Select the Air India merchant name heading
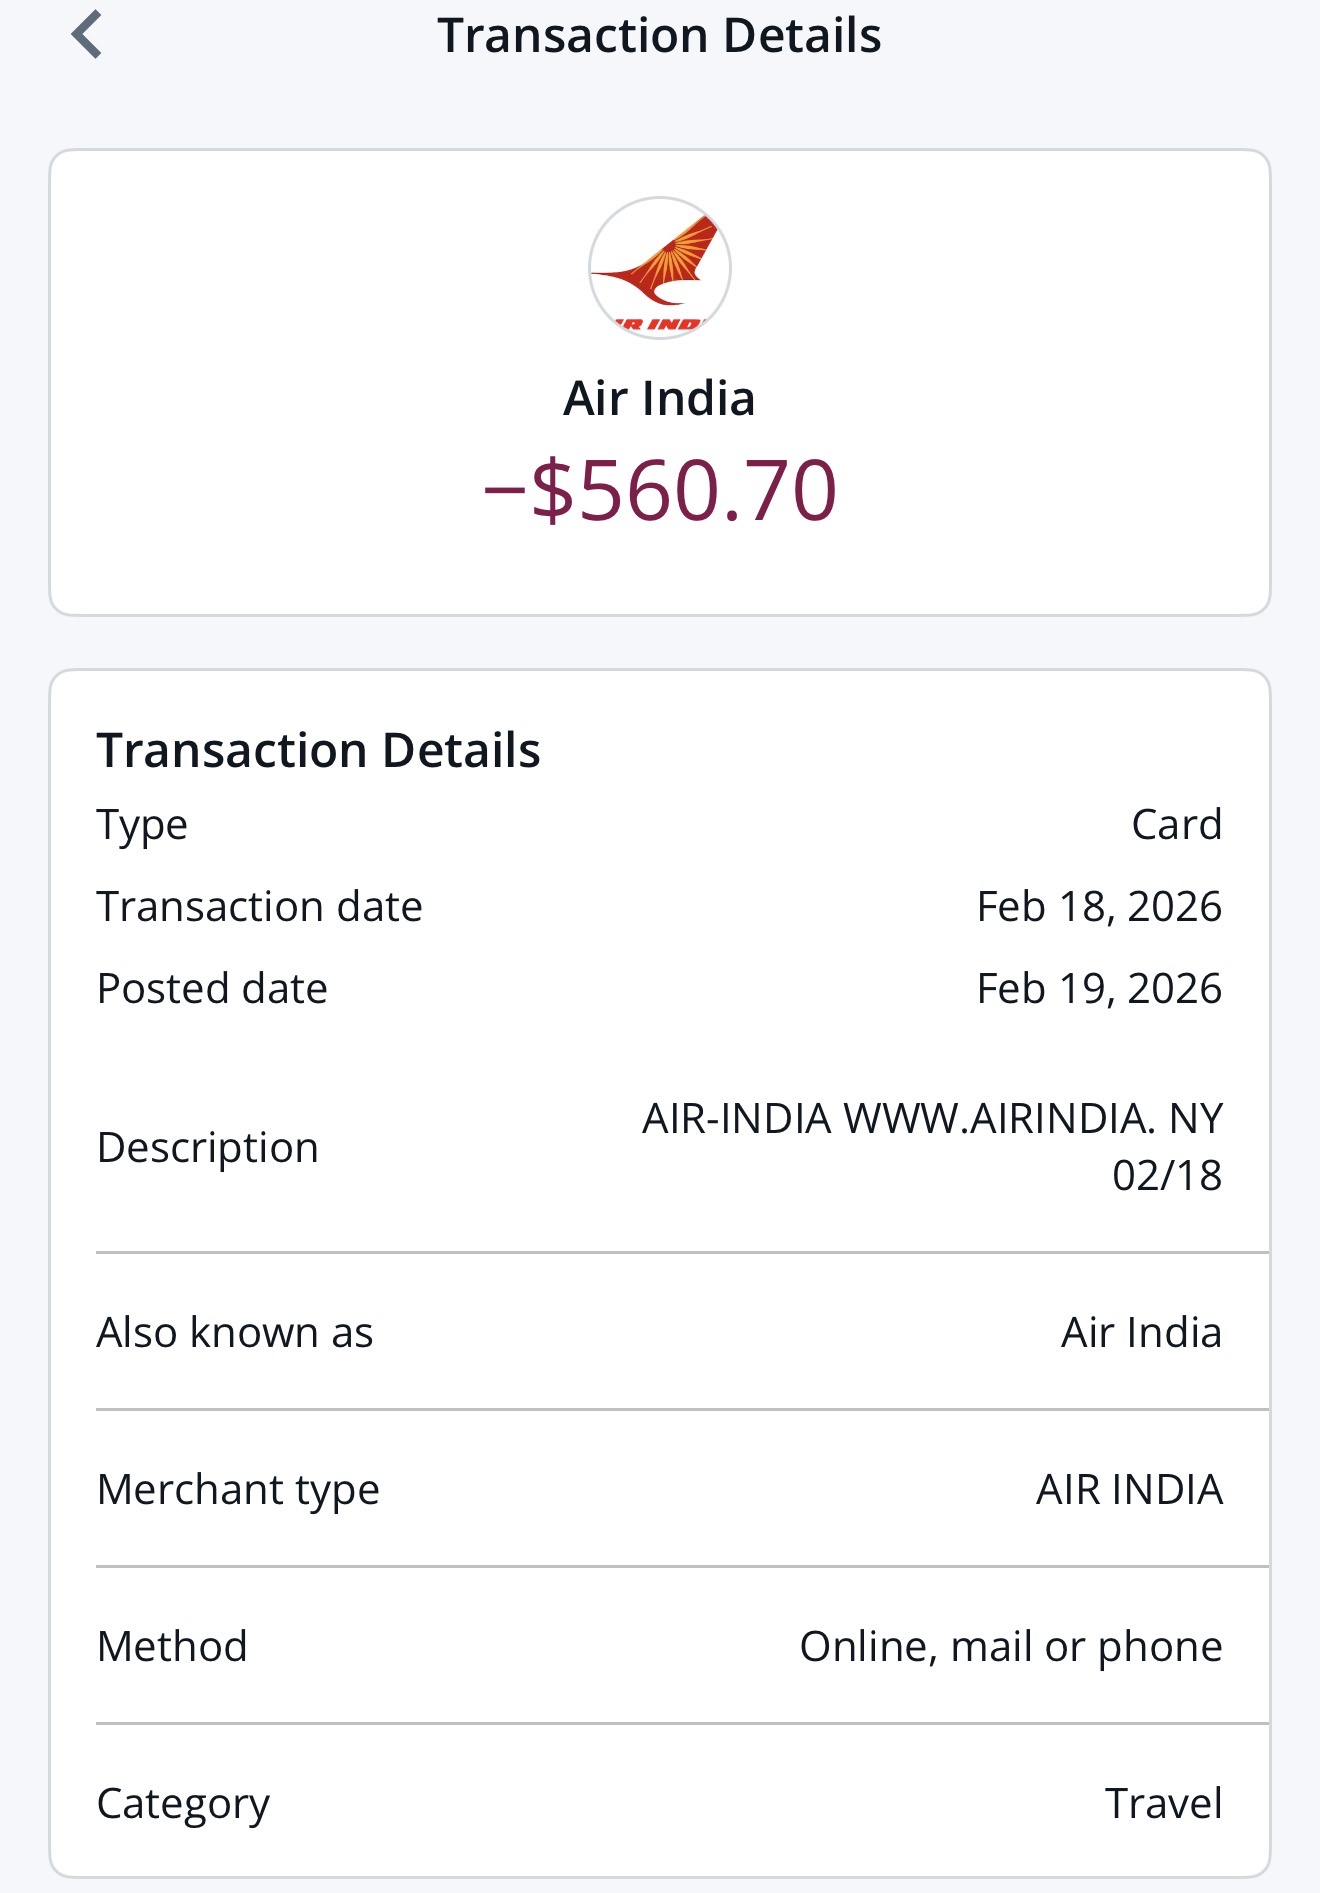The image size is (1320, 1893). (659, 398)
